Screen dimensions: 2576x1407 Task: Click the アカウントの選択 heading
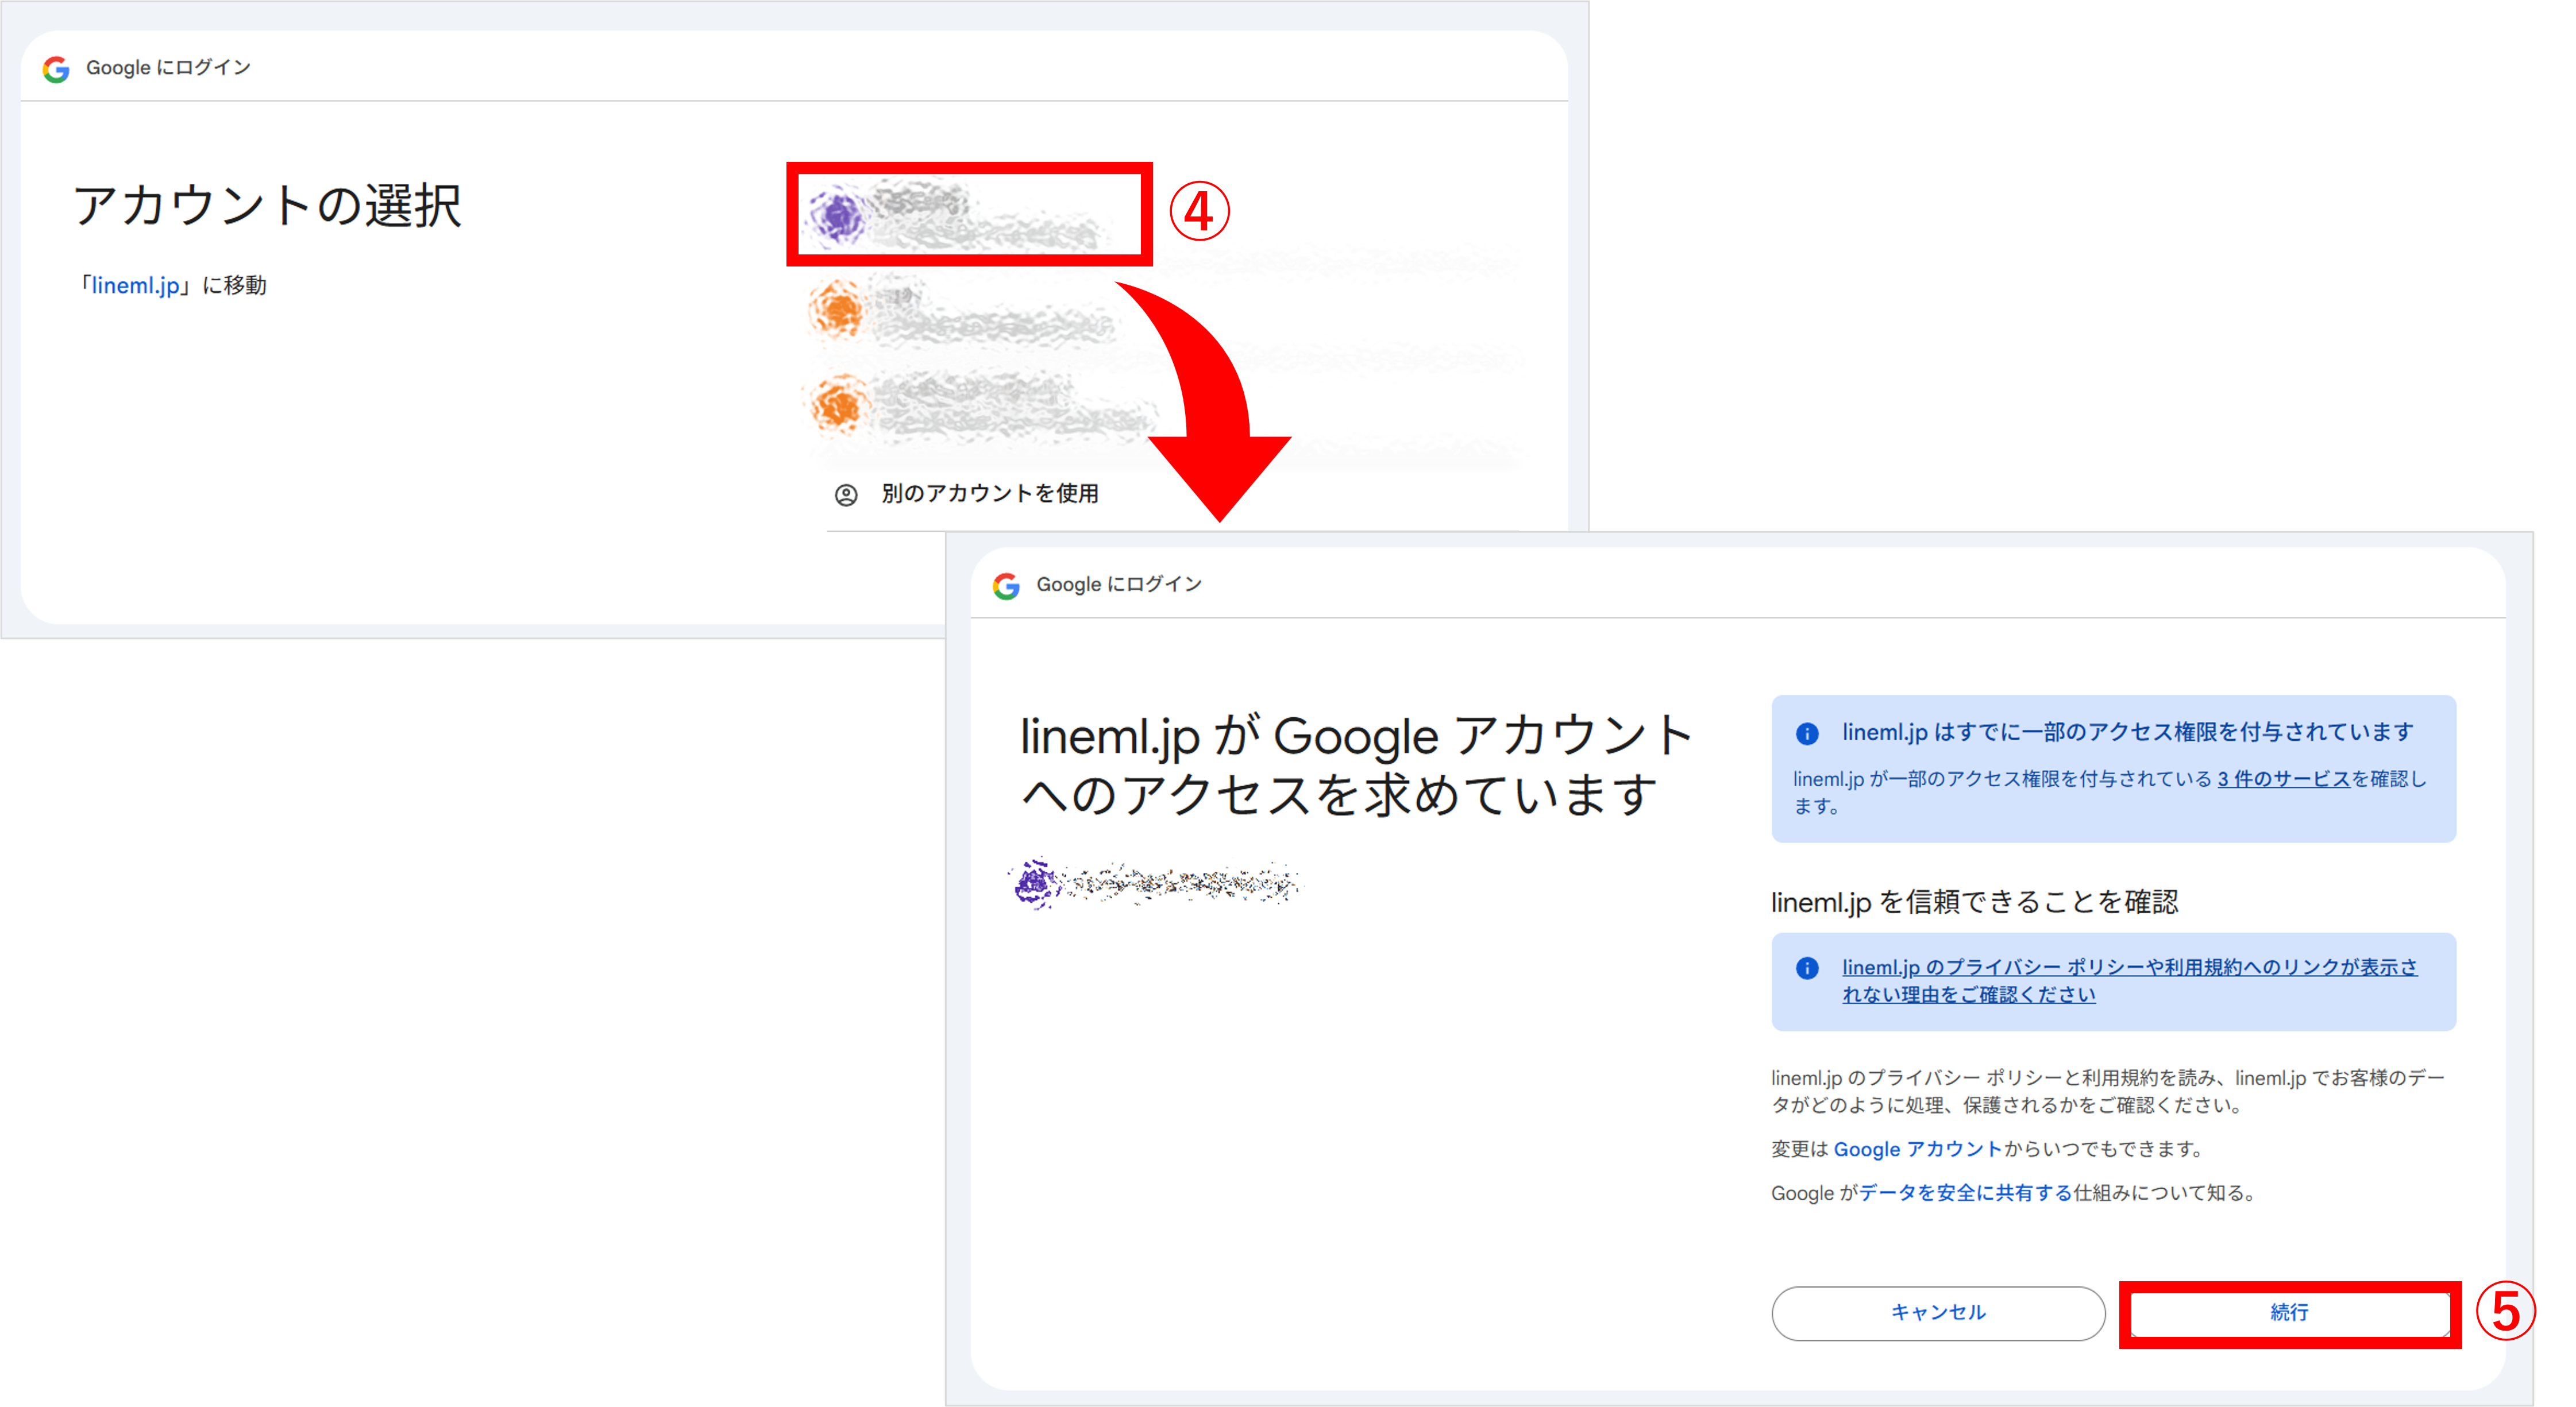268,206
